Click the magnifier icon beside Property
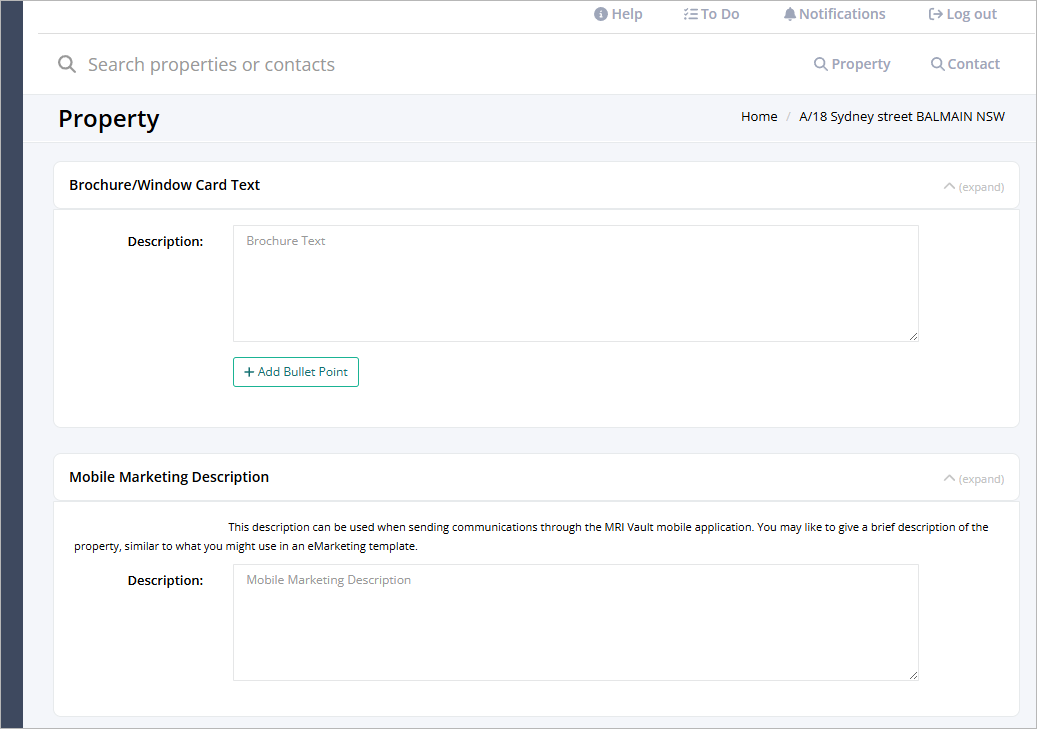Image resolution: width=1037 pixels, height=729 pixels. [x=820, y=64]
